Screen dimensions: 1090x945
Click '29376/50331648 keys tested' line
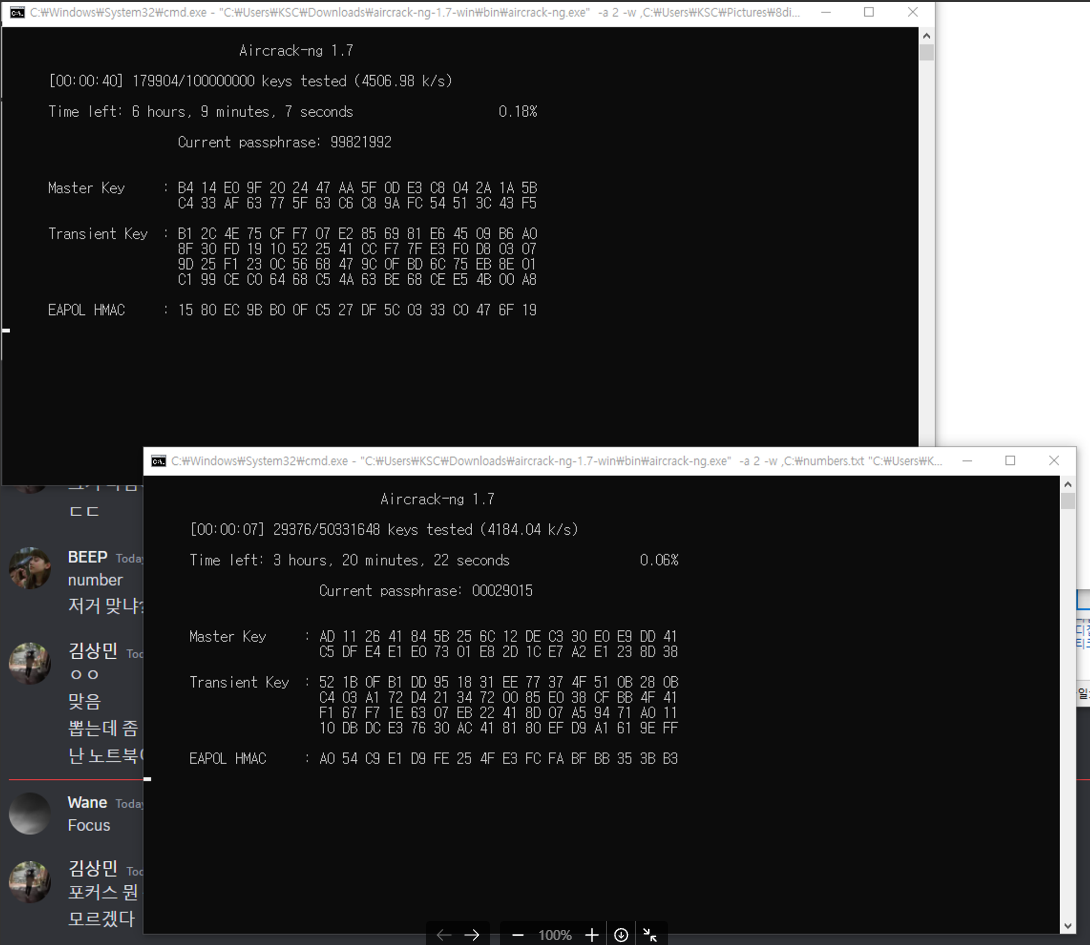384,530
